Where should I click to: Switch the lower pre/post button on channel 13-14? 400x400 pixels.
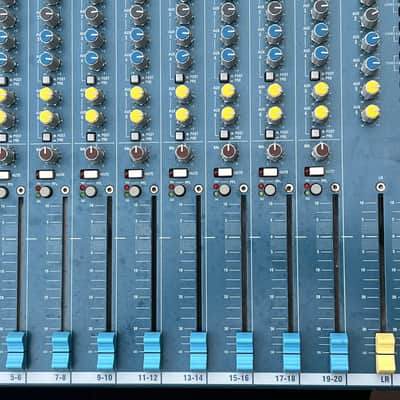[x=180, y=135]
